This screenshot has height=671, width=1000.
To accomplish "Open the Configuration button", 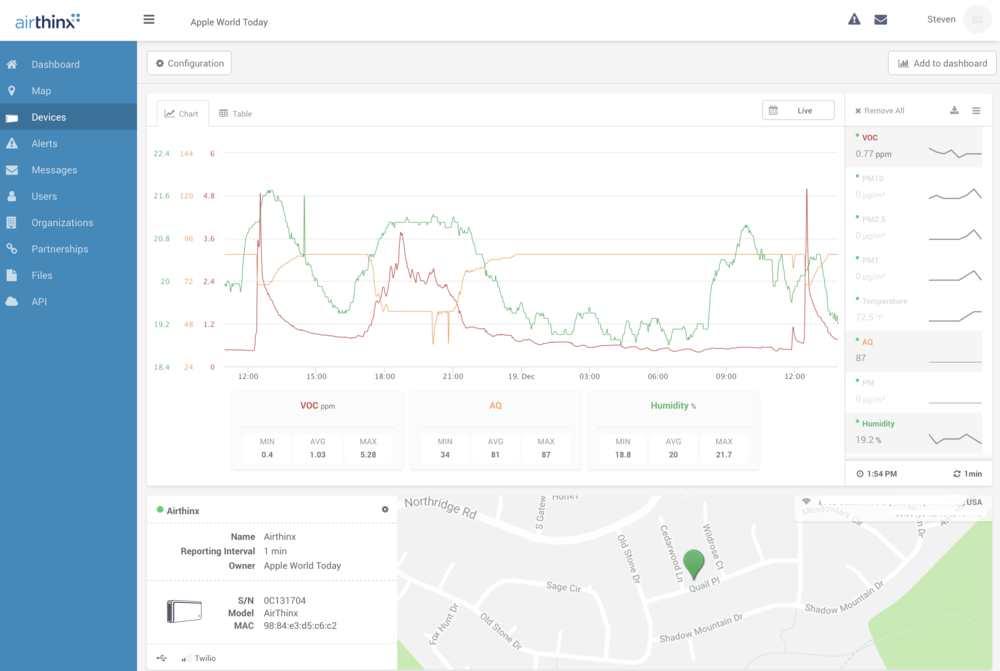I will 189,63.
